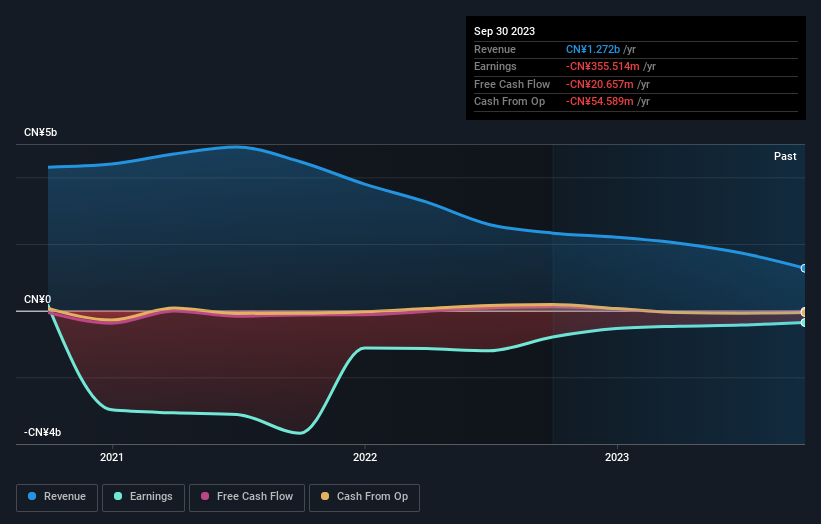Click the Revenue endpoint marker on chart

804,268
